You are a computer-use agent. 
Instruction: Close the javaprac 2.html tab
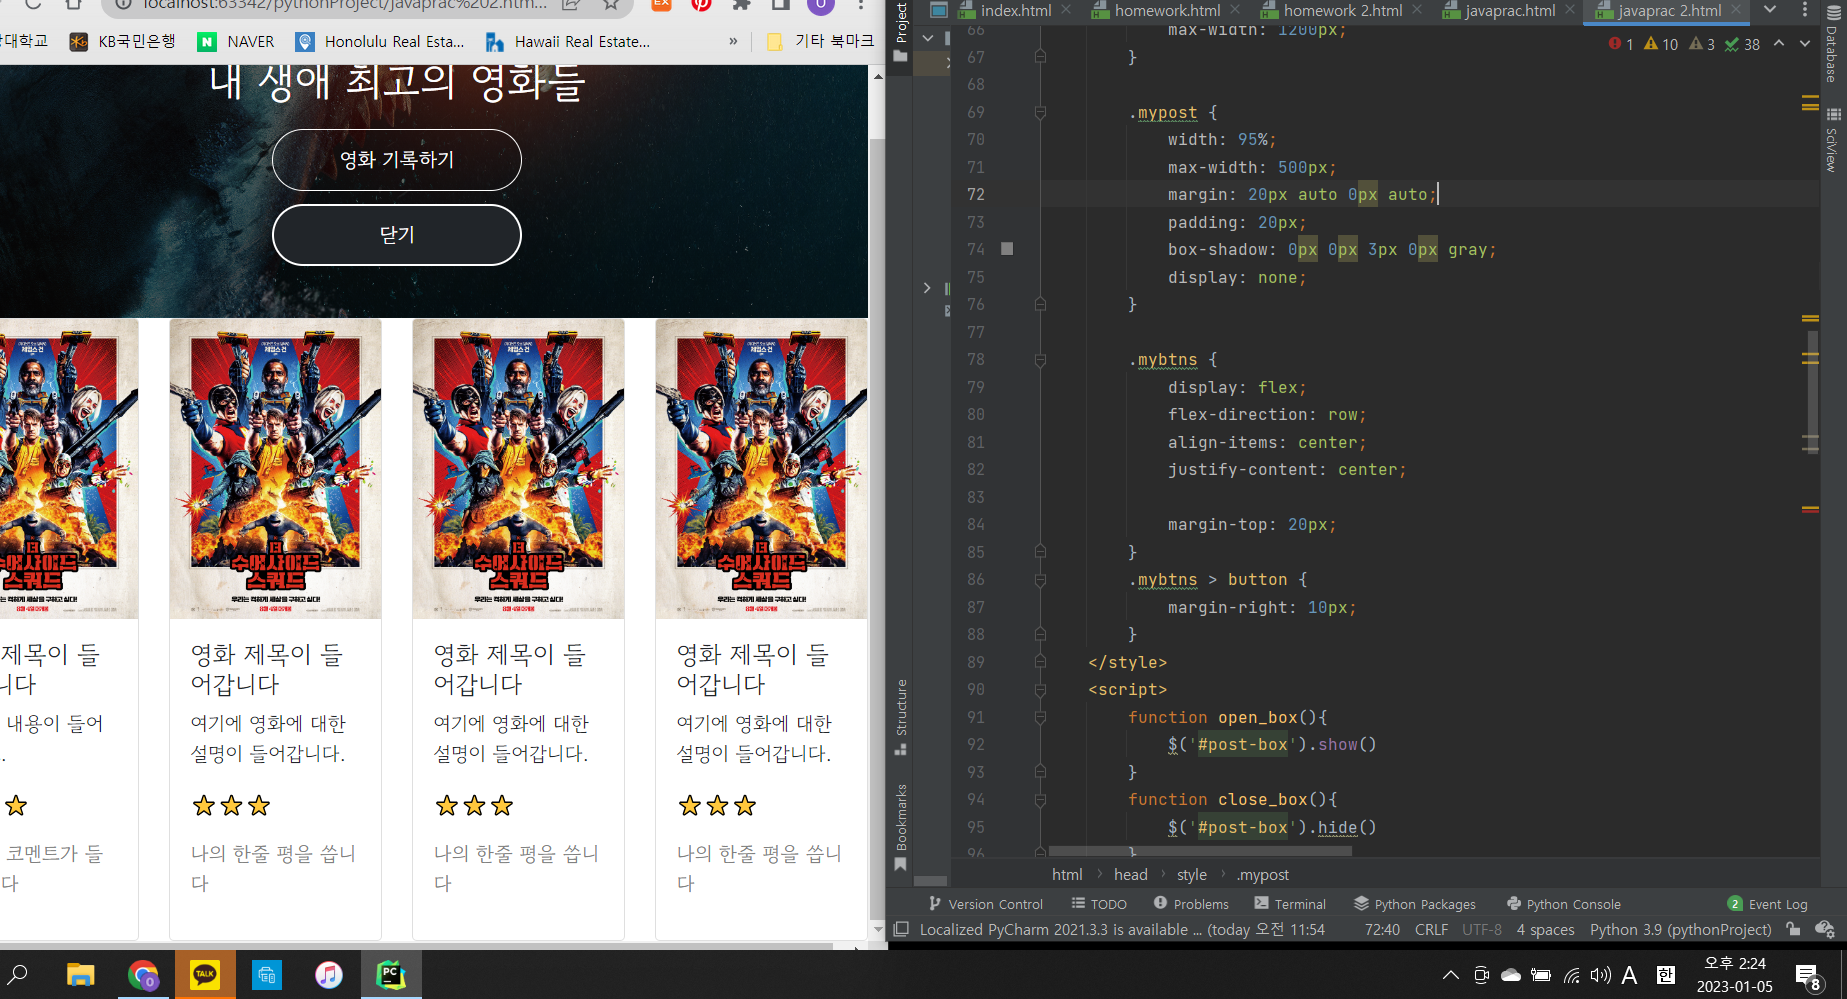(1736, 10)
